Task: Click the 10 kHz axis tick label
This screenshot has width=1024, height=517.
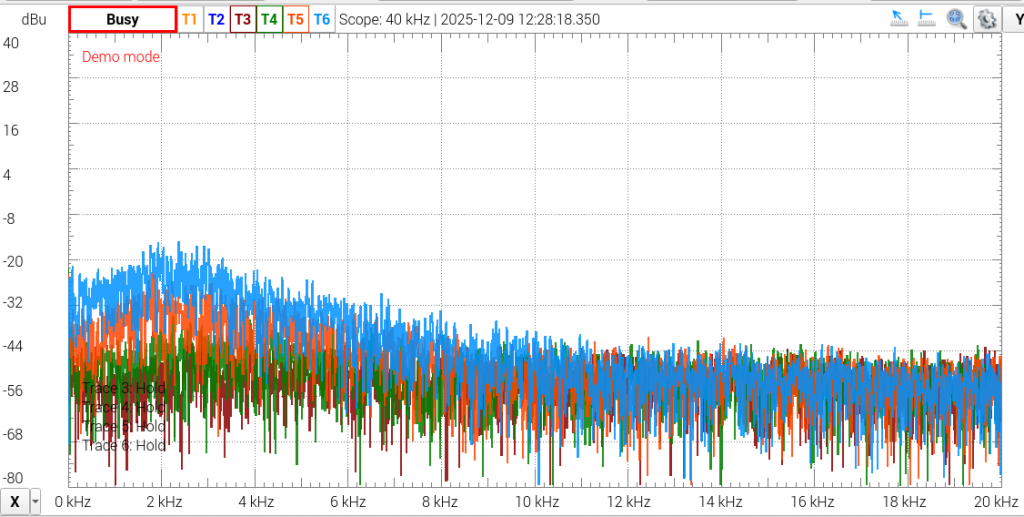Action: [x=536, y=502]
